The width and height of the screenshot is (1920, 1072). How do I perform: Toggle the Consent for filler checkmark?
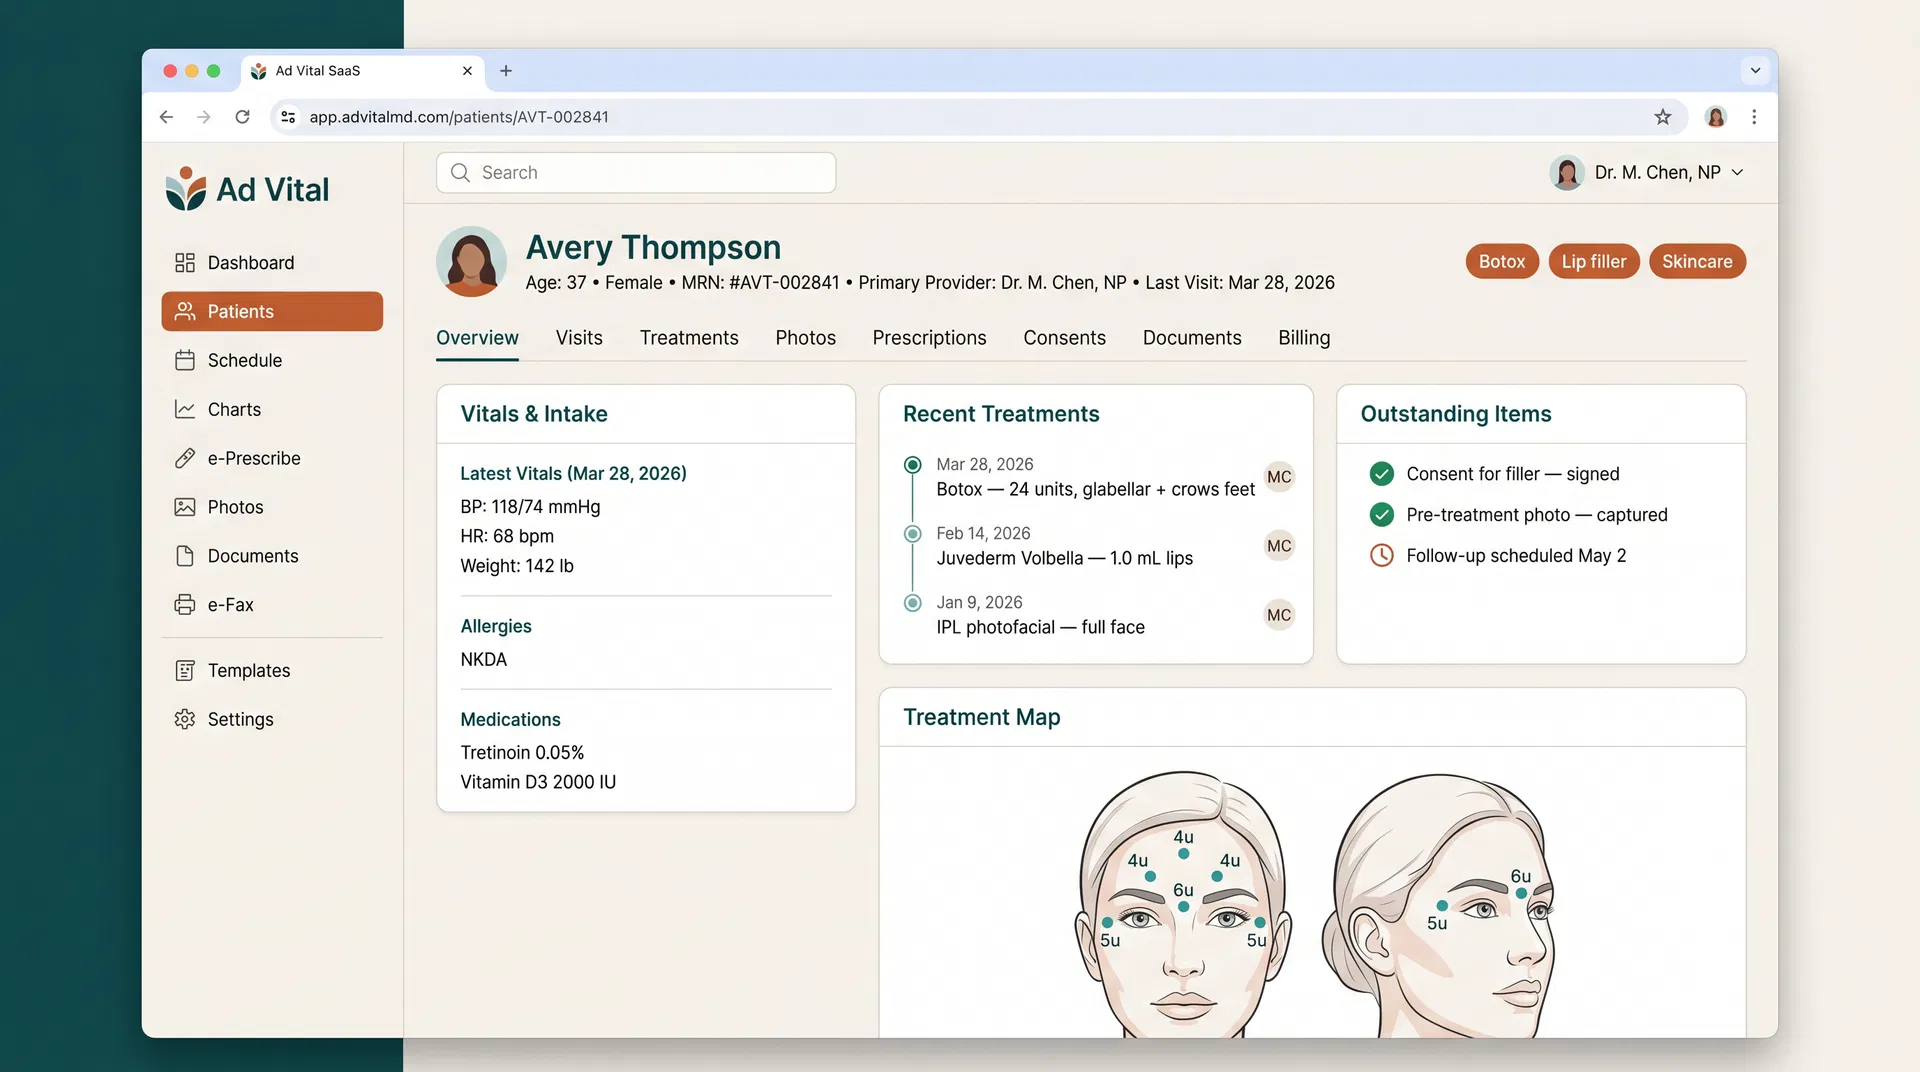click(1382, 474)
